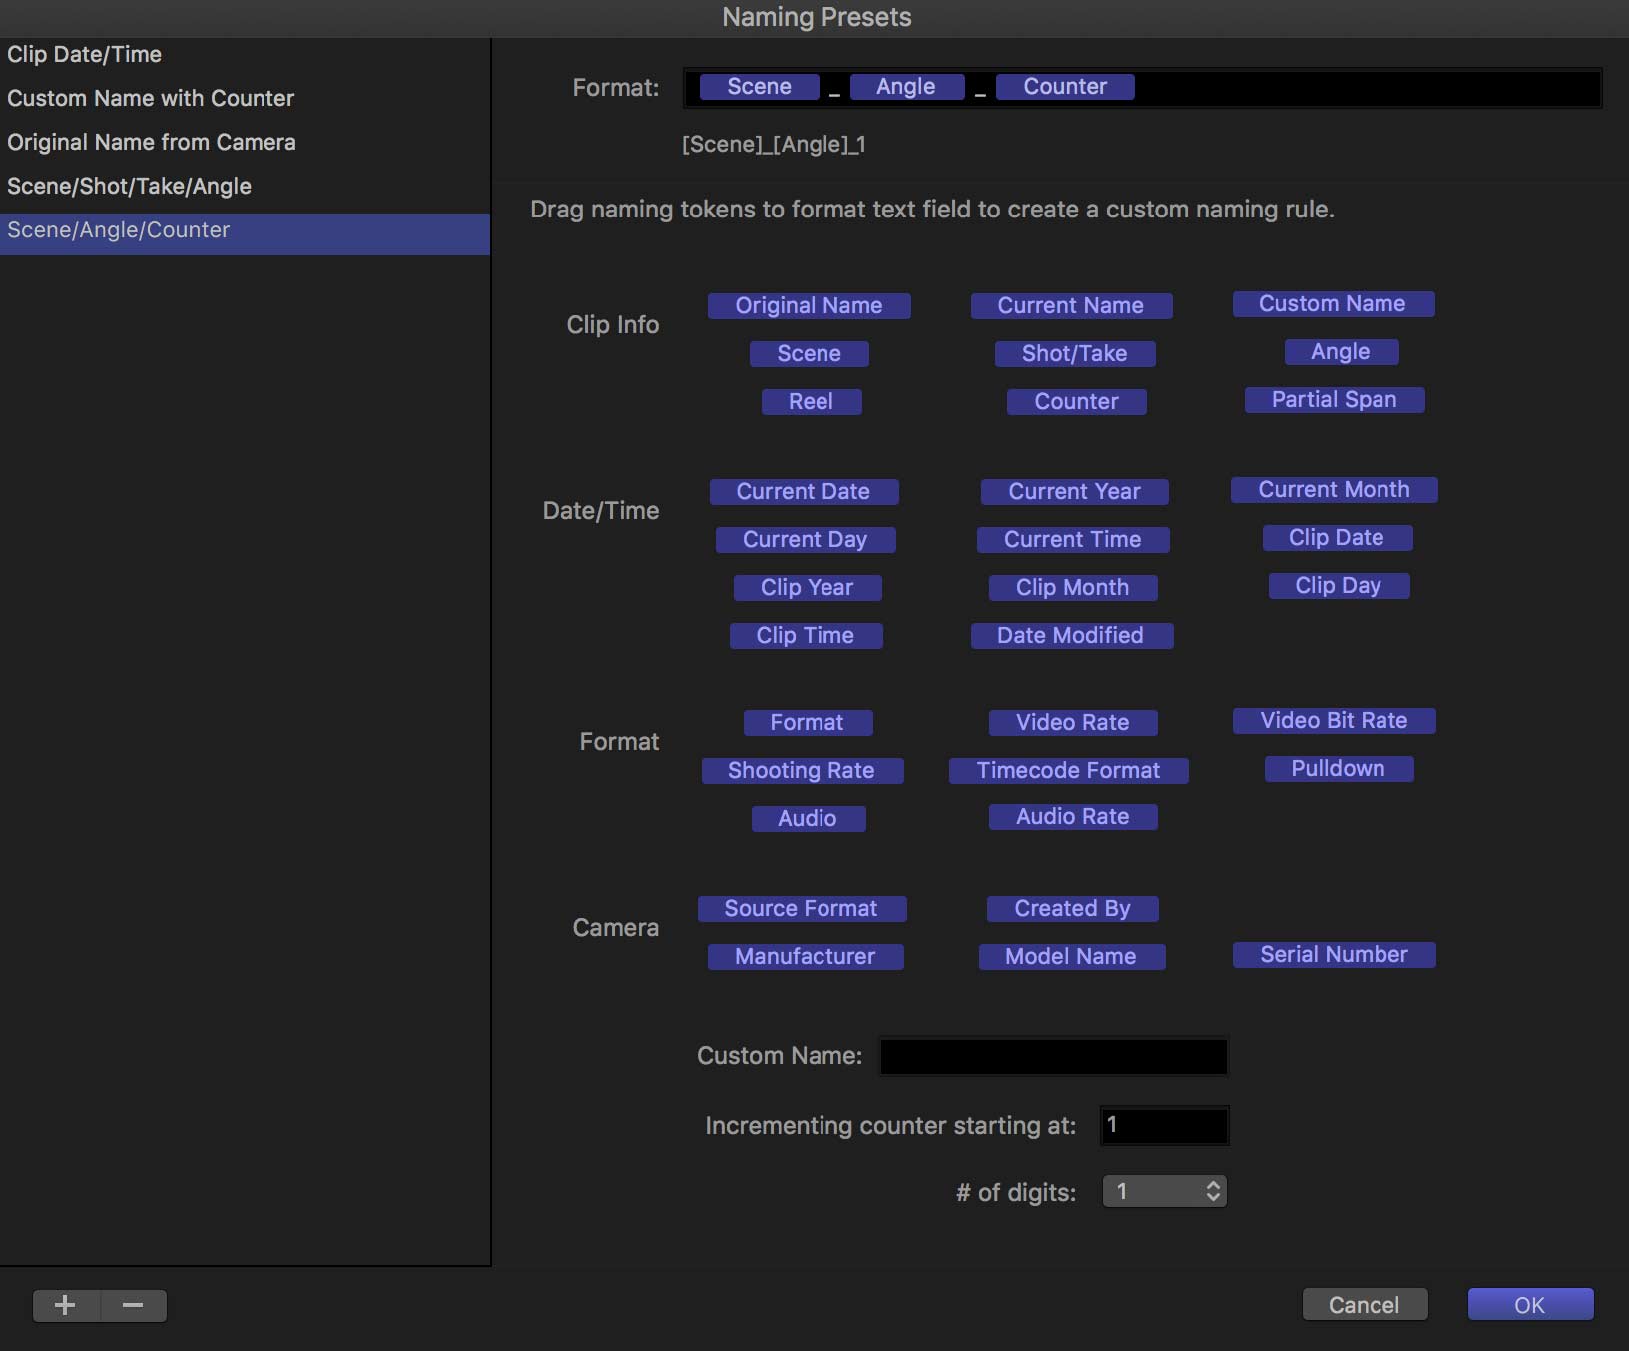
Task: Click the Clip Day token
Action: click(x=1339, y=586)
